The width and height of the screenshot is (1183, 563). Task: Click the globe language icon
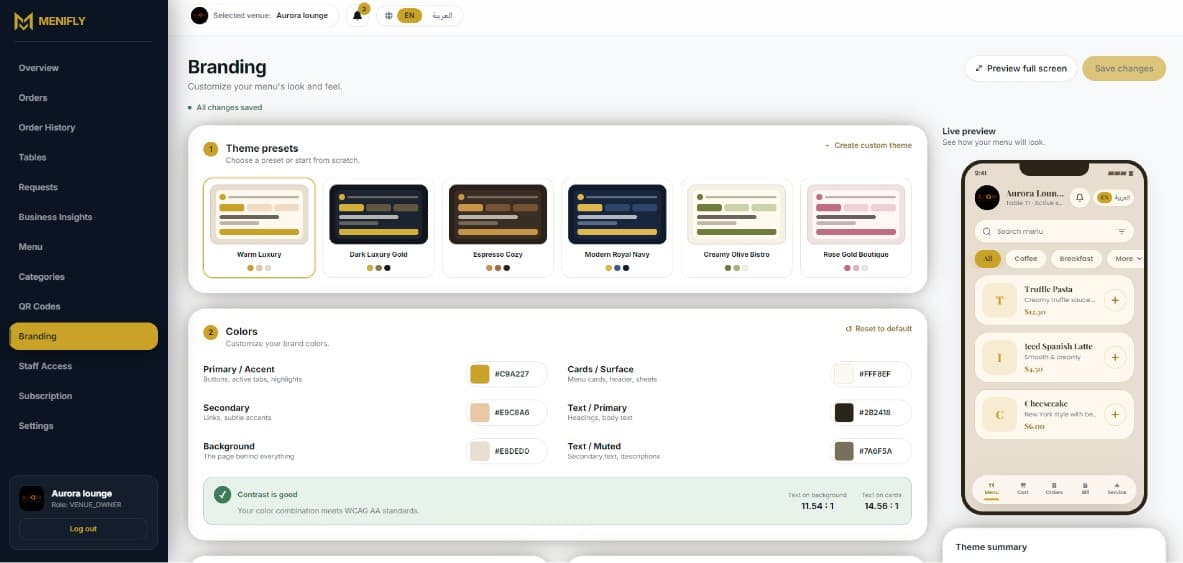click(x=389, y=15)
